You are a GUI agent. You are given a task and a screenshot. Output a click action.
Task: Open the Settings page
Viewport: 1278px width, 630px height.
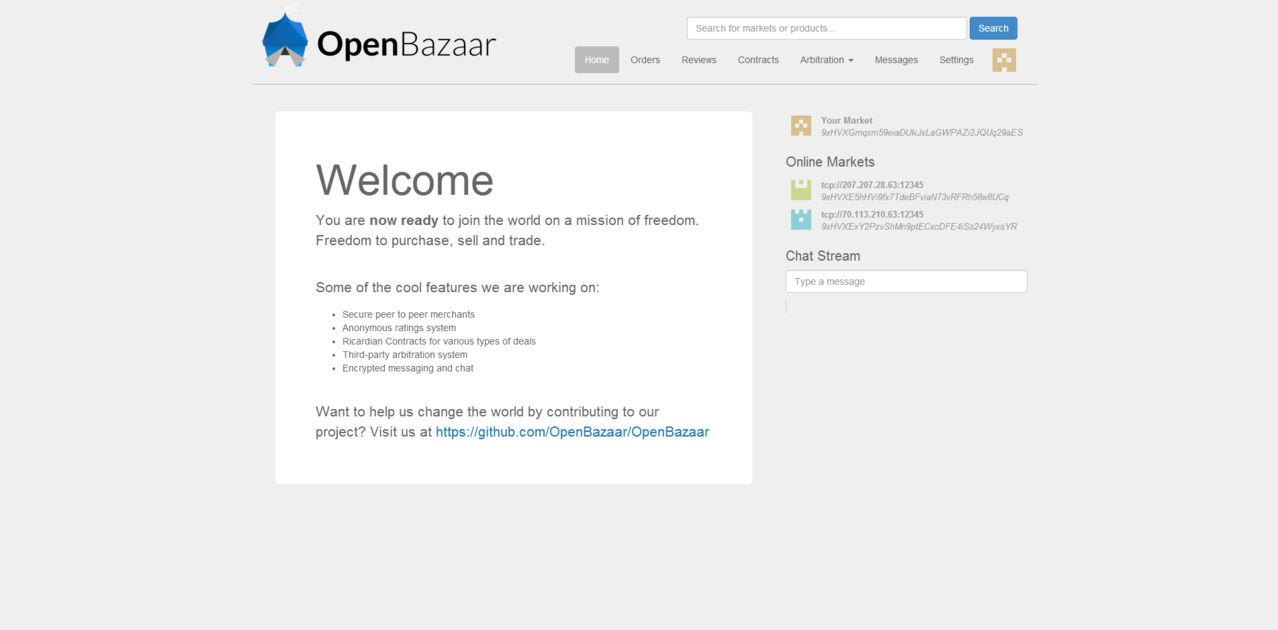click(956, 60)
